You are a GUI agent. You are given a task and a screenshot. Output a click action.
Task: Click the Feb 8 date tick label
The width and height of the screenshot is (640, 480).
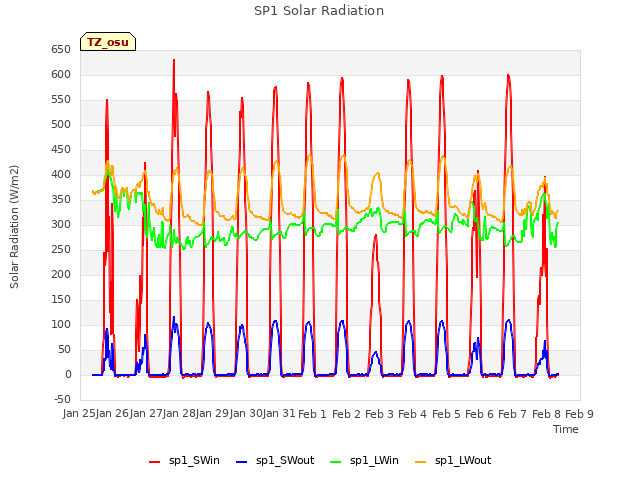(546, 414)
